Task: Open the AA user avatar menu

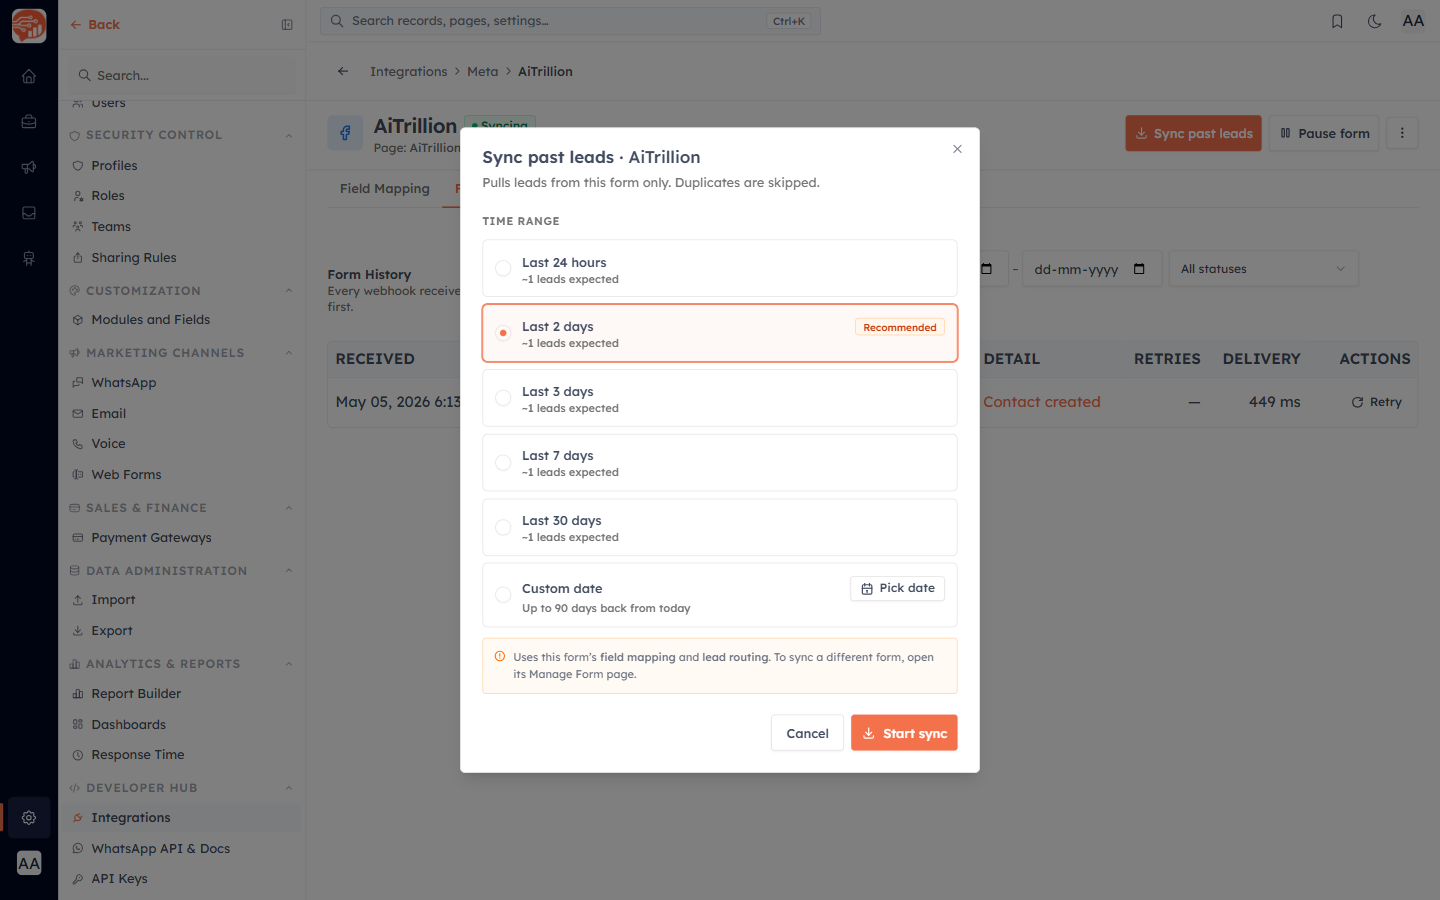Action: point(1413,21)
